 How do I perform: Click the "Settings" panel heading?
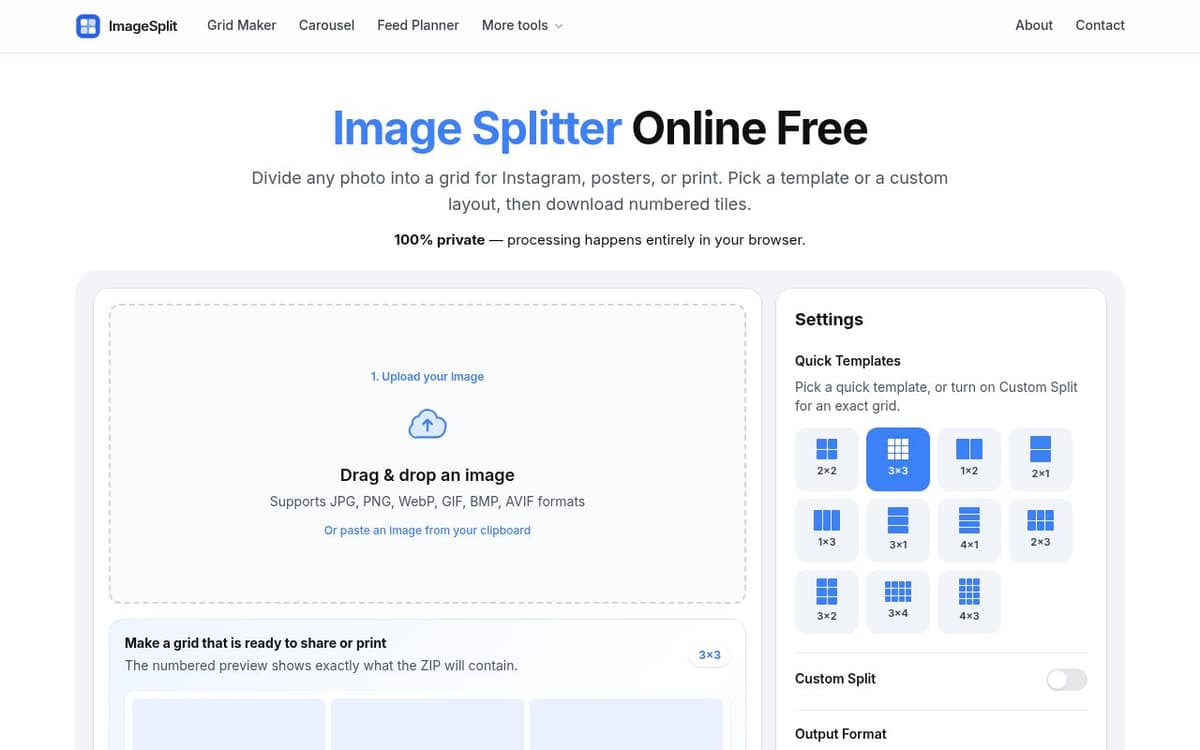coord(829,319)
